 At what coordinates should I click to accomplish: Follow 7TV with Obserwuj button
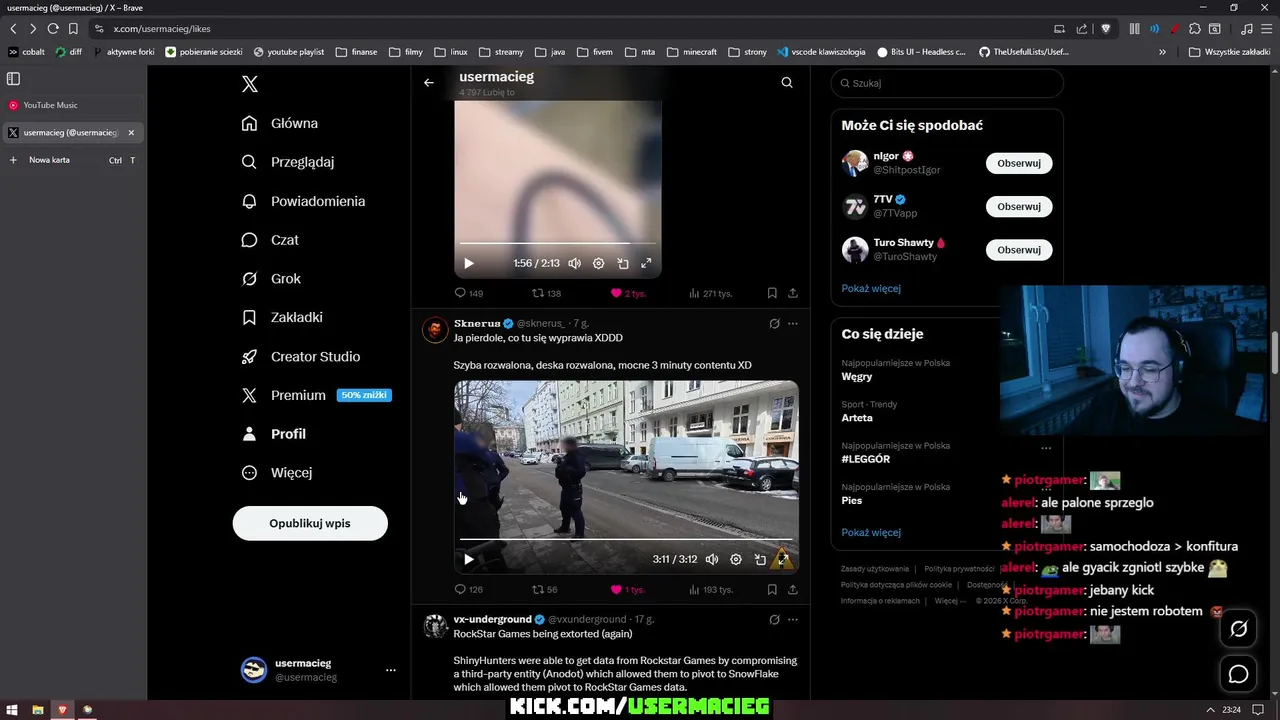click(x=1019, y=206)
